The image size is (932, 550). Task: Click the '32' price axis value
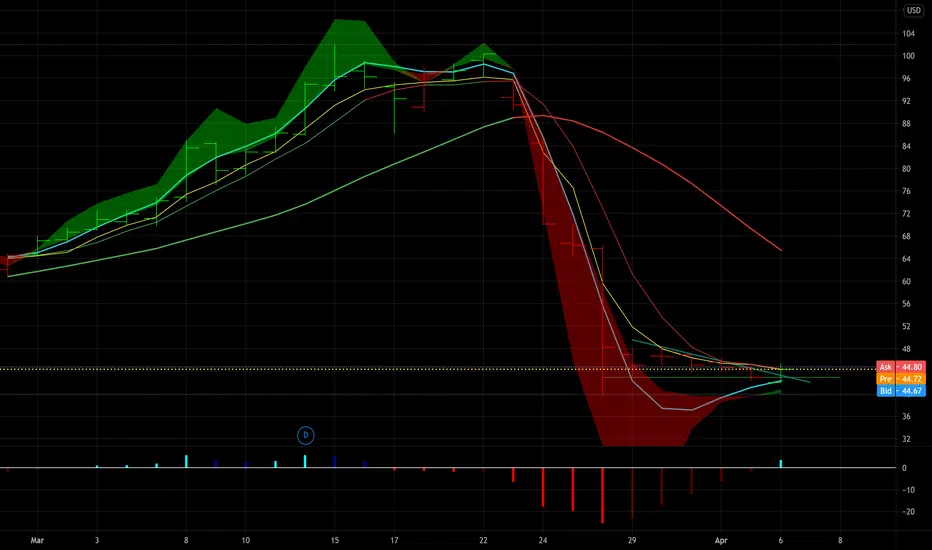pyautogui.click(x=906, y=439)
